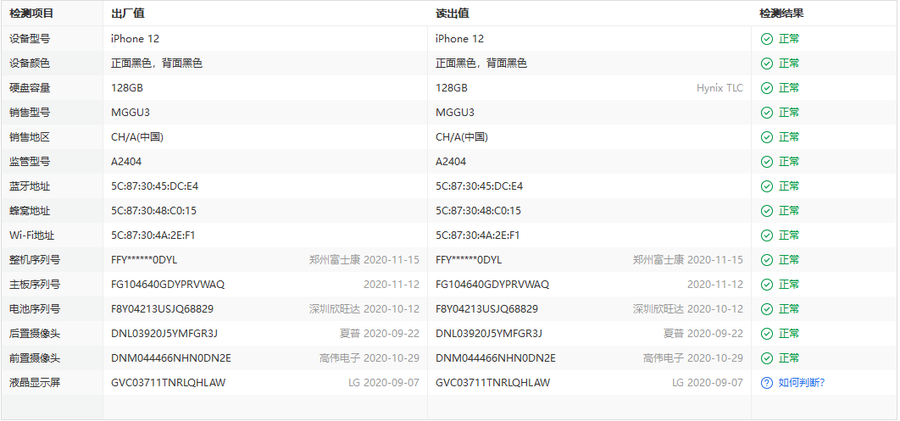900x421 pixels.
Task: Click 夏普 2020-09-22 in 读出值 column
Action: click(x=703, y=334)
